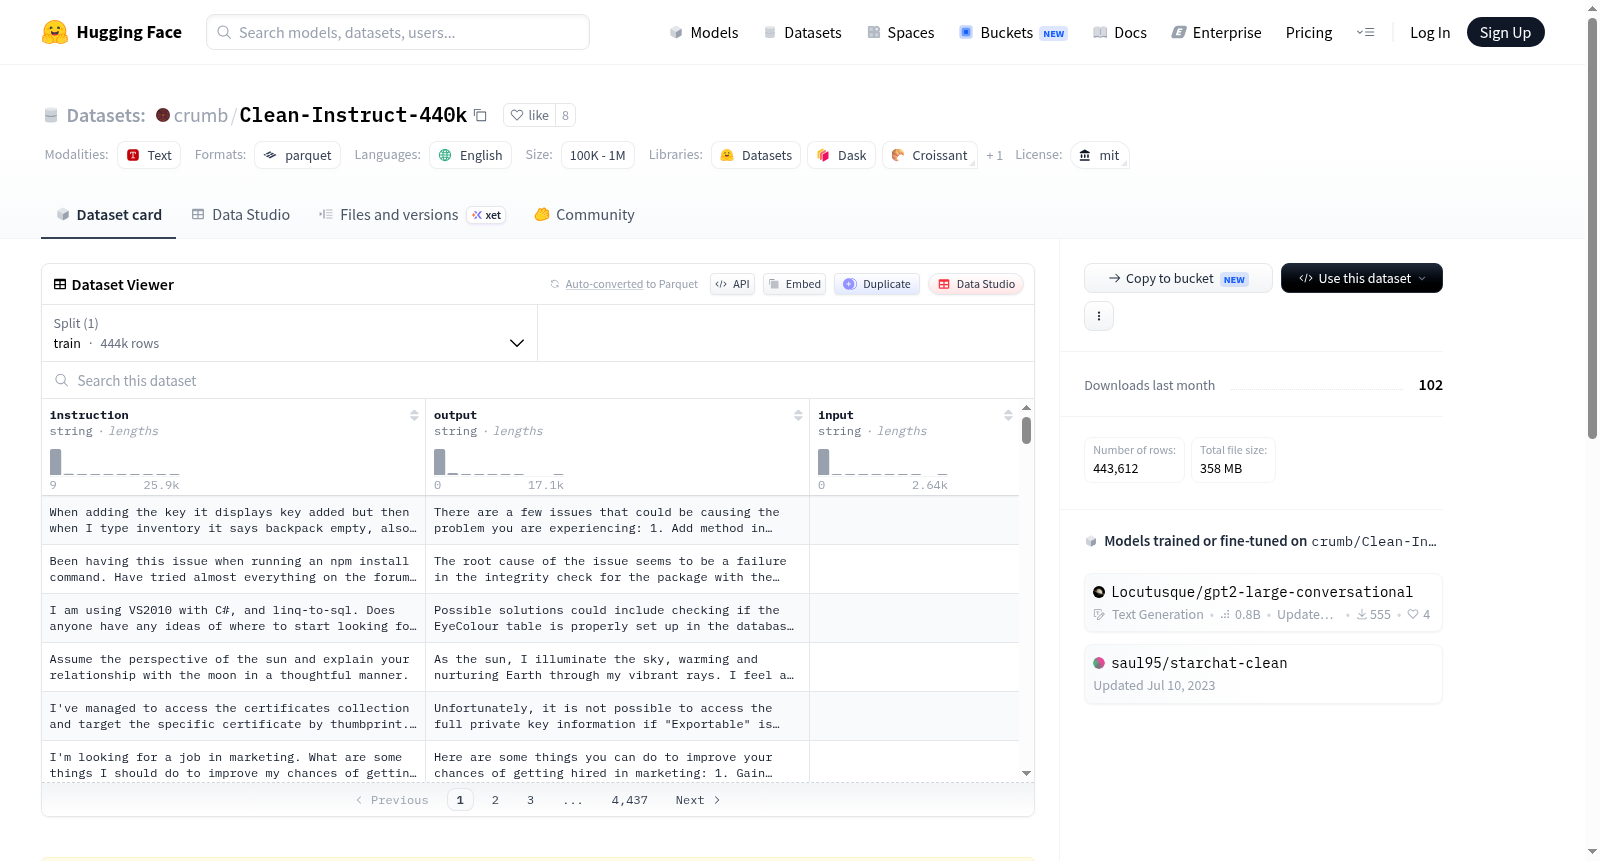Select the Datasets library tag
Viewport: 1600px width, 861px height.
click(756, 155)
